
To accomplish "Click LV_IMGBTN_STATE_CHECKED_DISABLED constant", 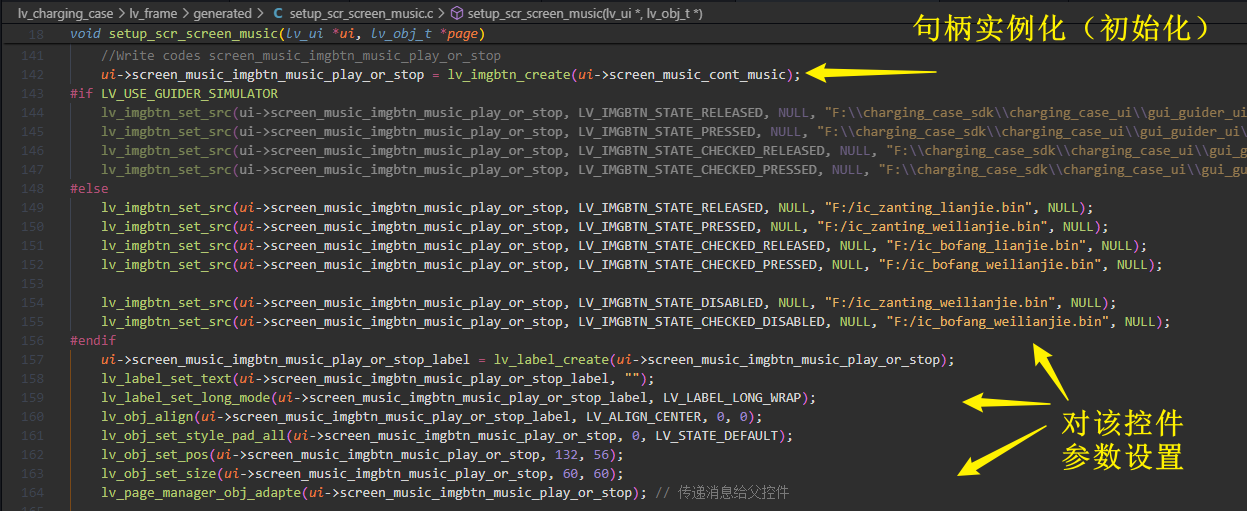I will coord(702,321).
